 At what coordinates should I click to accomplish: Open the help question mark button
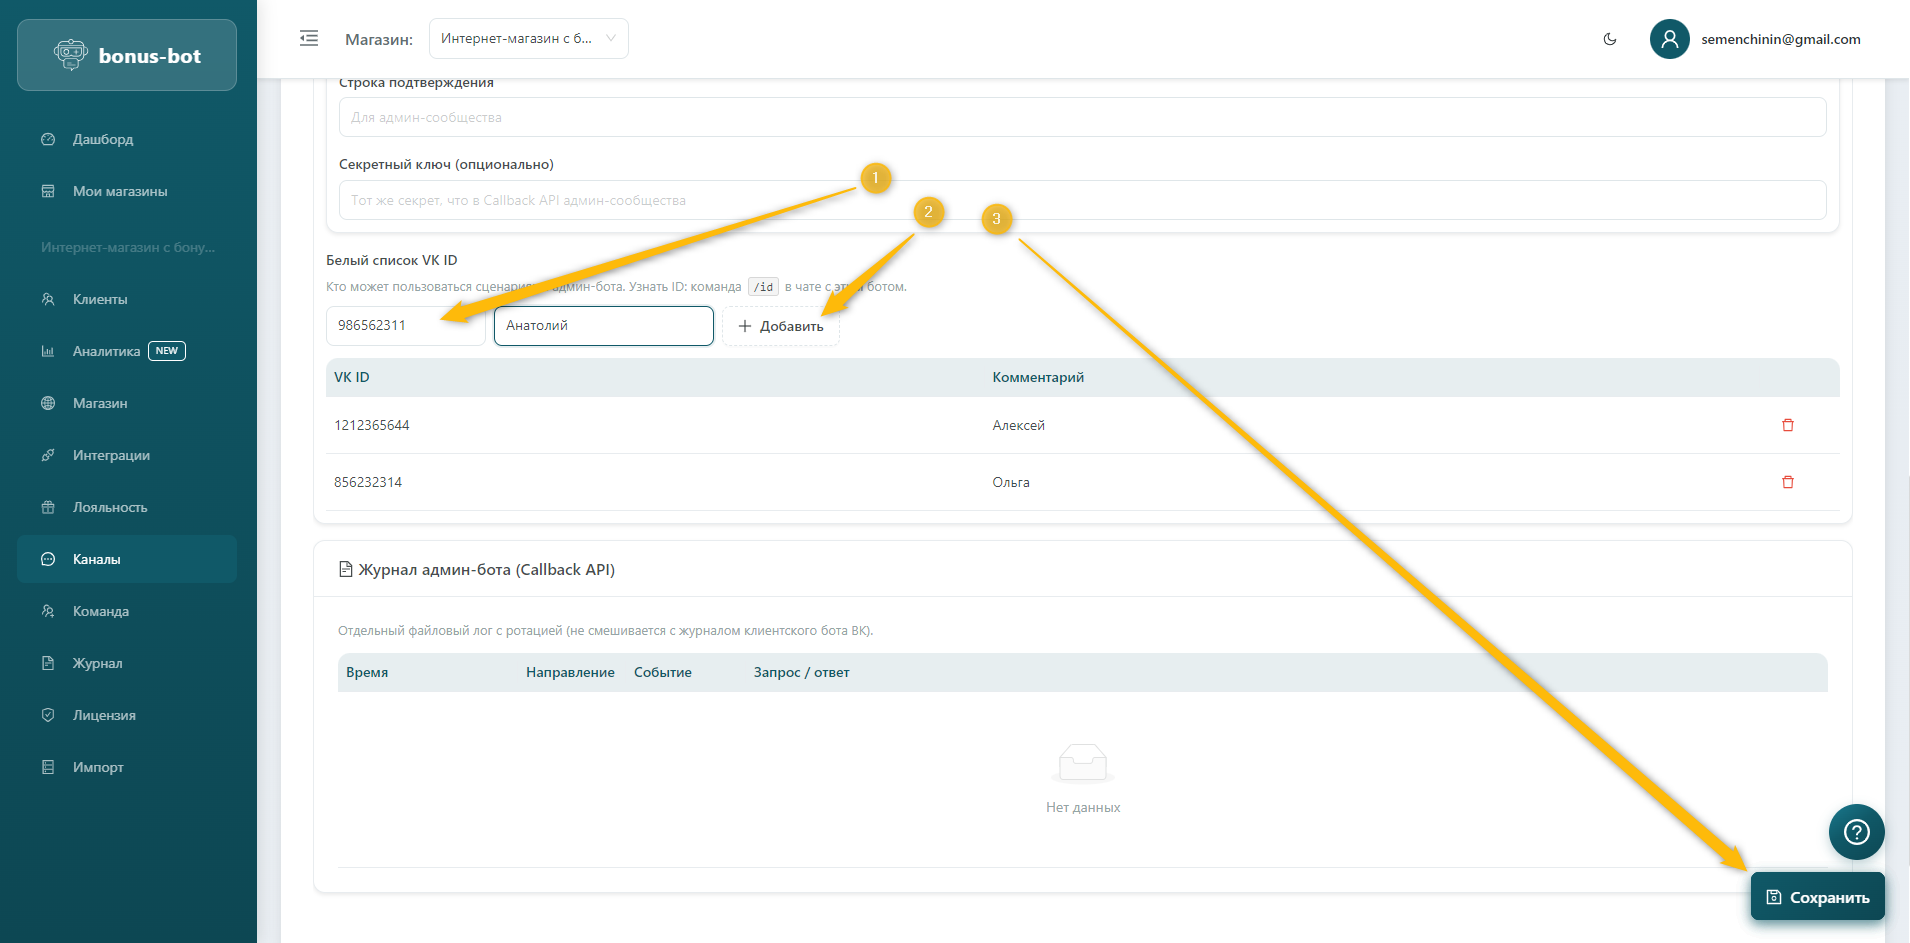click(1856, 832)
